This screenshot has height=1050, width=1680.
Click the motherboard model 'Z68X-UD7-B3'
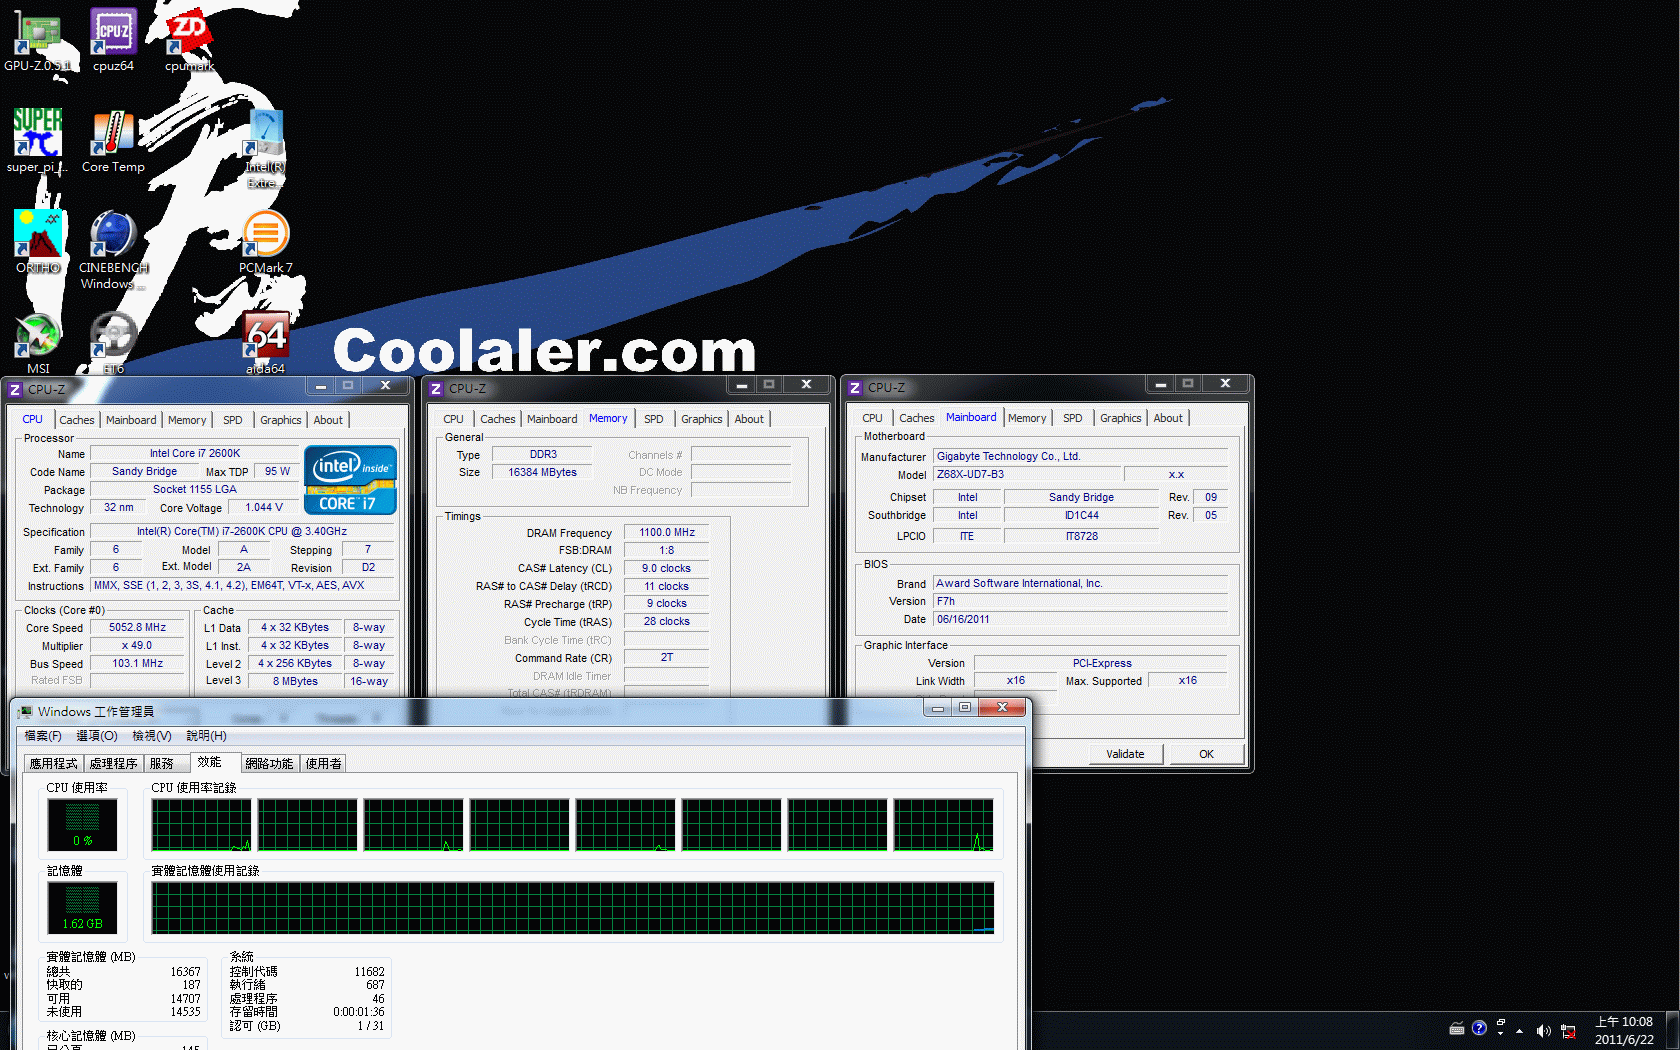[x=1025, y=475]
